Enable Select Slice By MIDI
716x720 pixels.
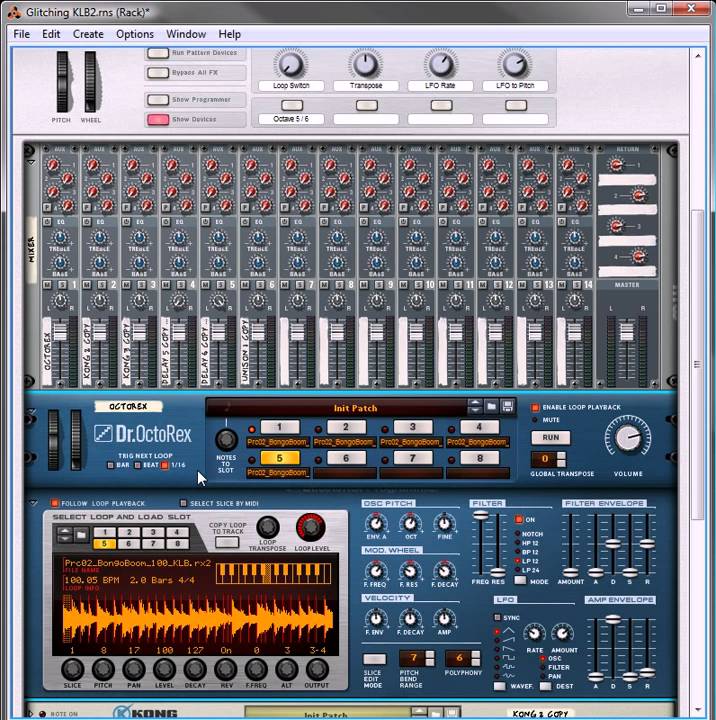click(x=183, y=503)
